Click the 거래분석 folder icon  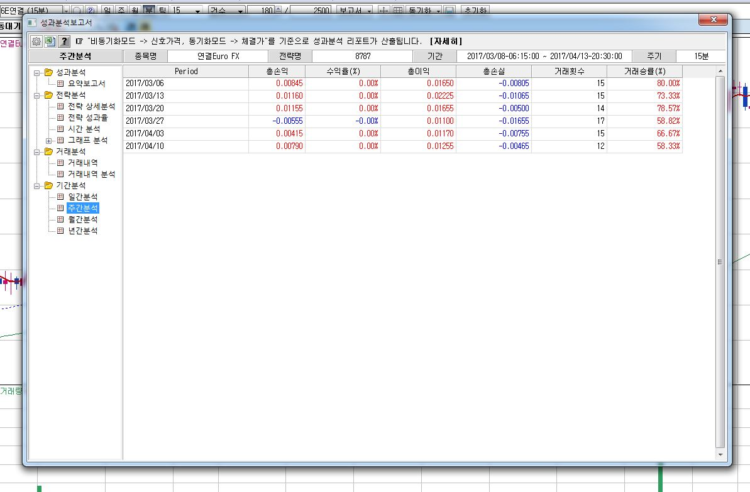[x=47, y=151]
